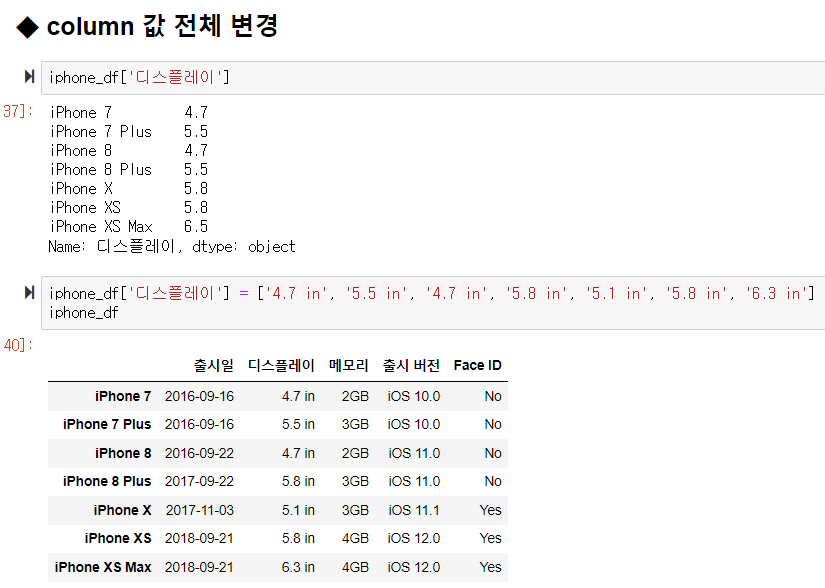
Task: Click the 2GB memory cell for iPhone 7
Action: click(355, 396)
